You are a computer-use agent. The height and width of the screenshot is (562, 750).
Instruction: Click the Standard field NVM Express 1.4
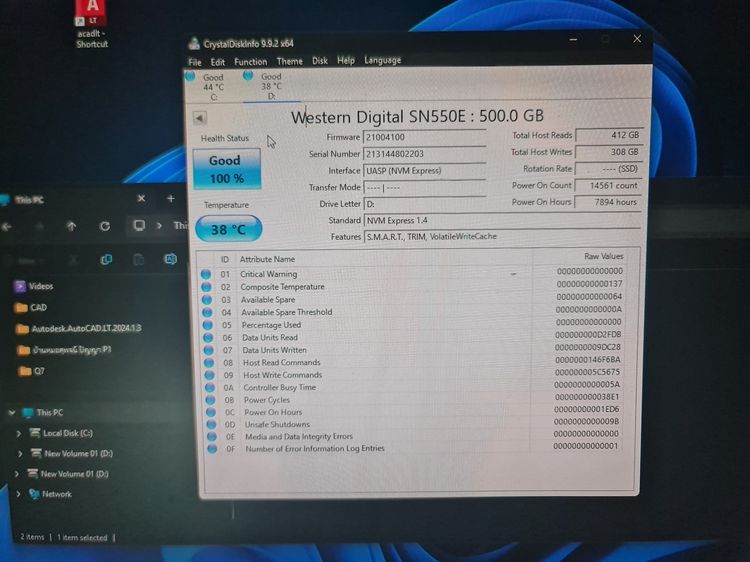502,220
